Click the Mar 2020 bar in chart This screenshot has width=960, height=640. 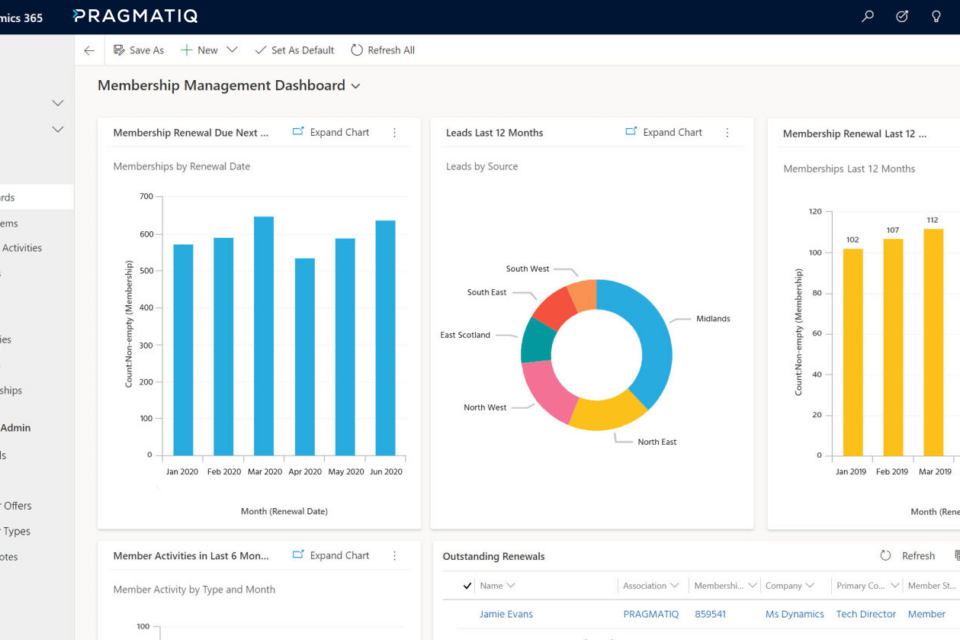(x=264, y=336)
